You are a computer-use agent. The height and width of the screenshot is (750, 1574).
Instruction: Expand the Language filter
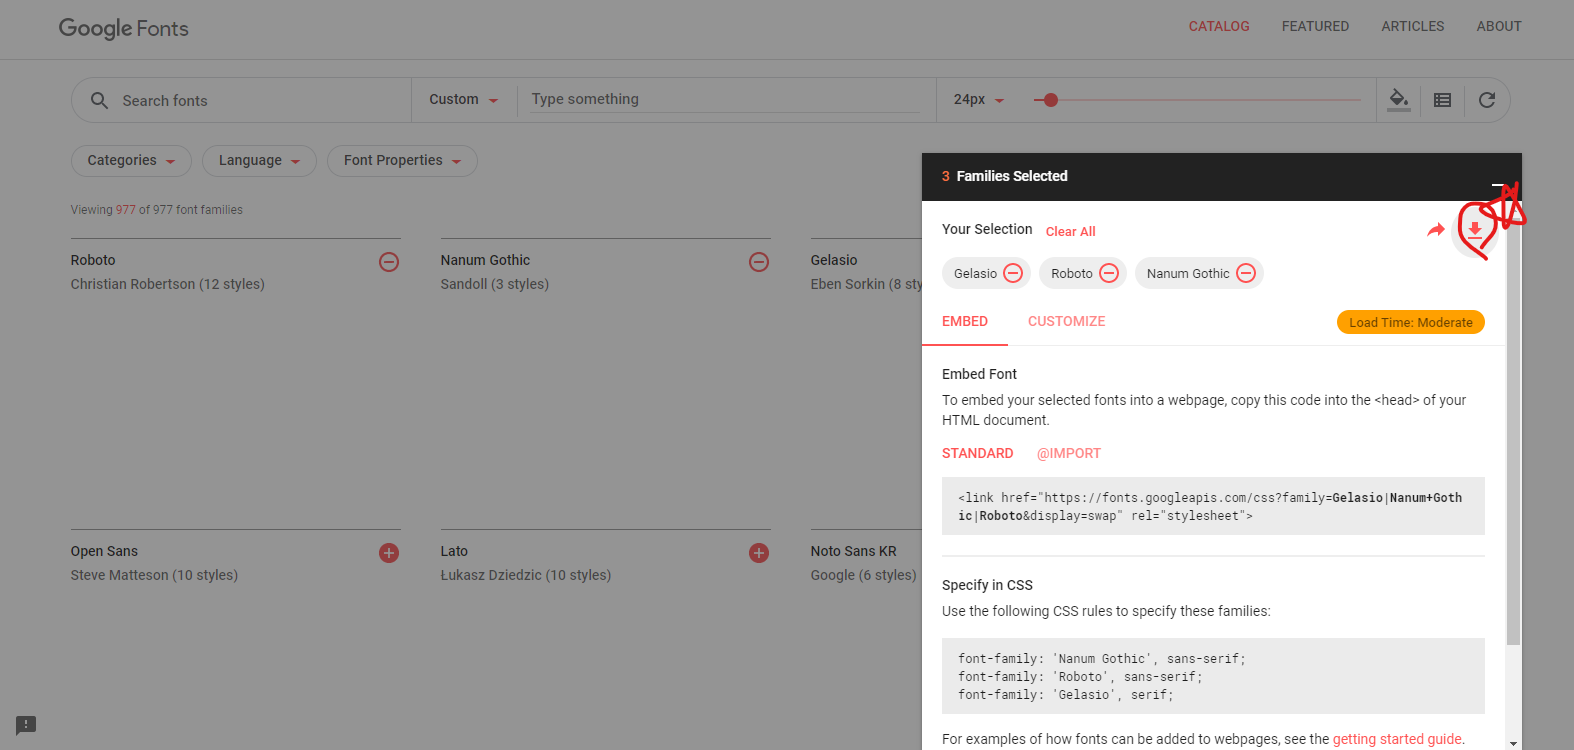point(259,161)
